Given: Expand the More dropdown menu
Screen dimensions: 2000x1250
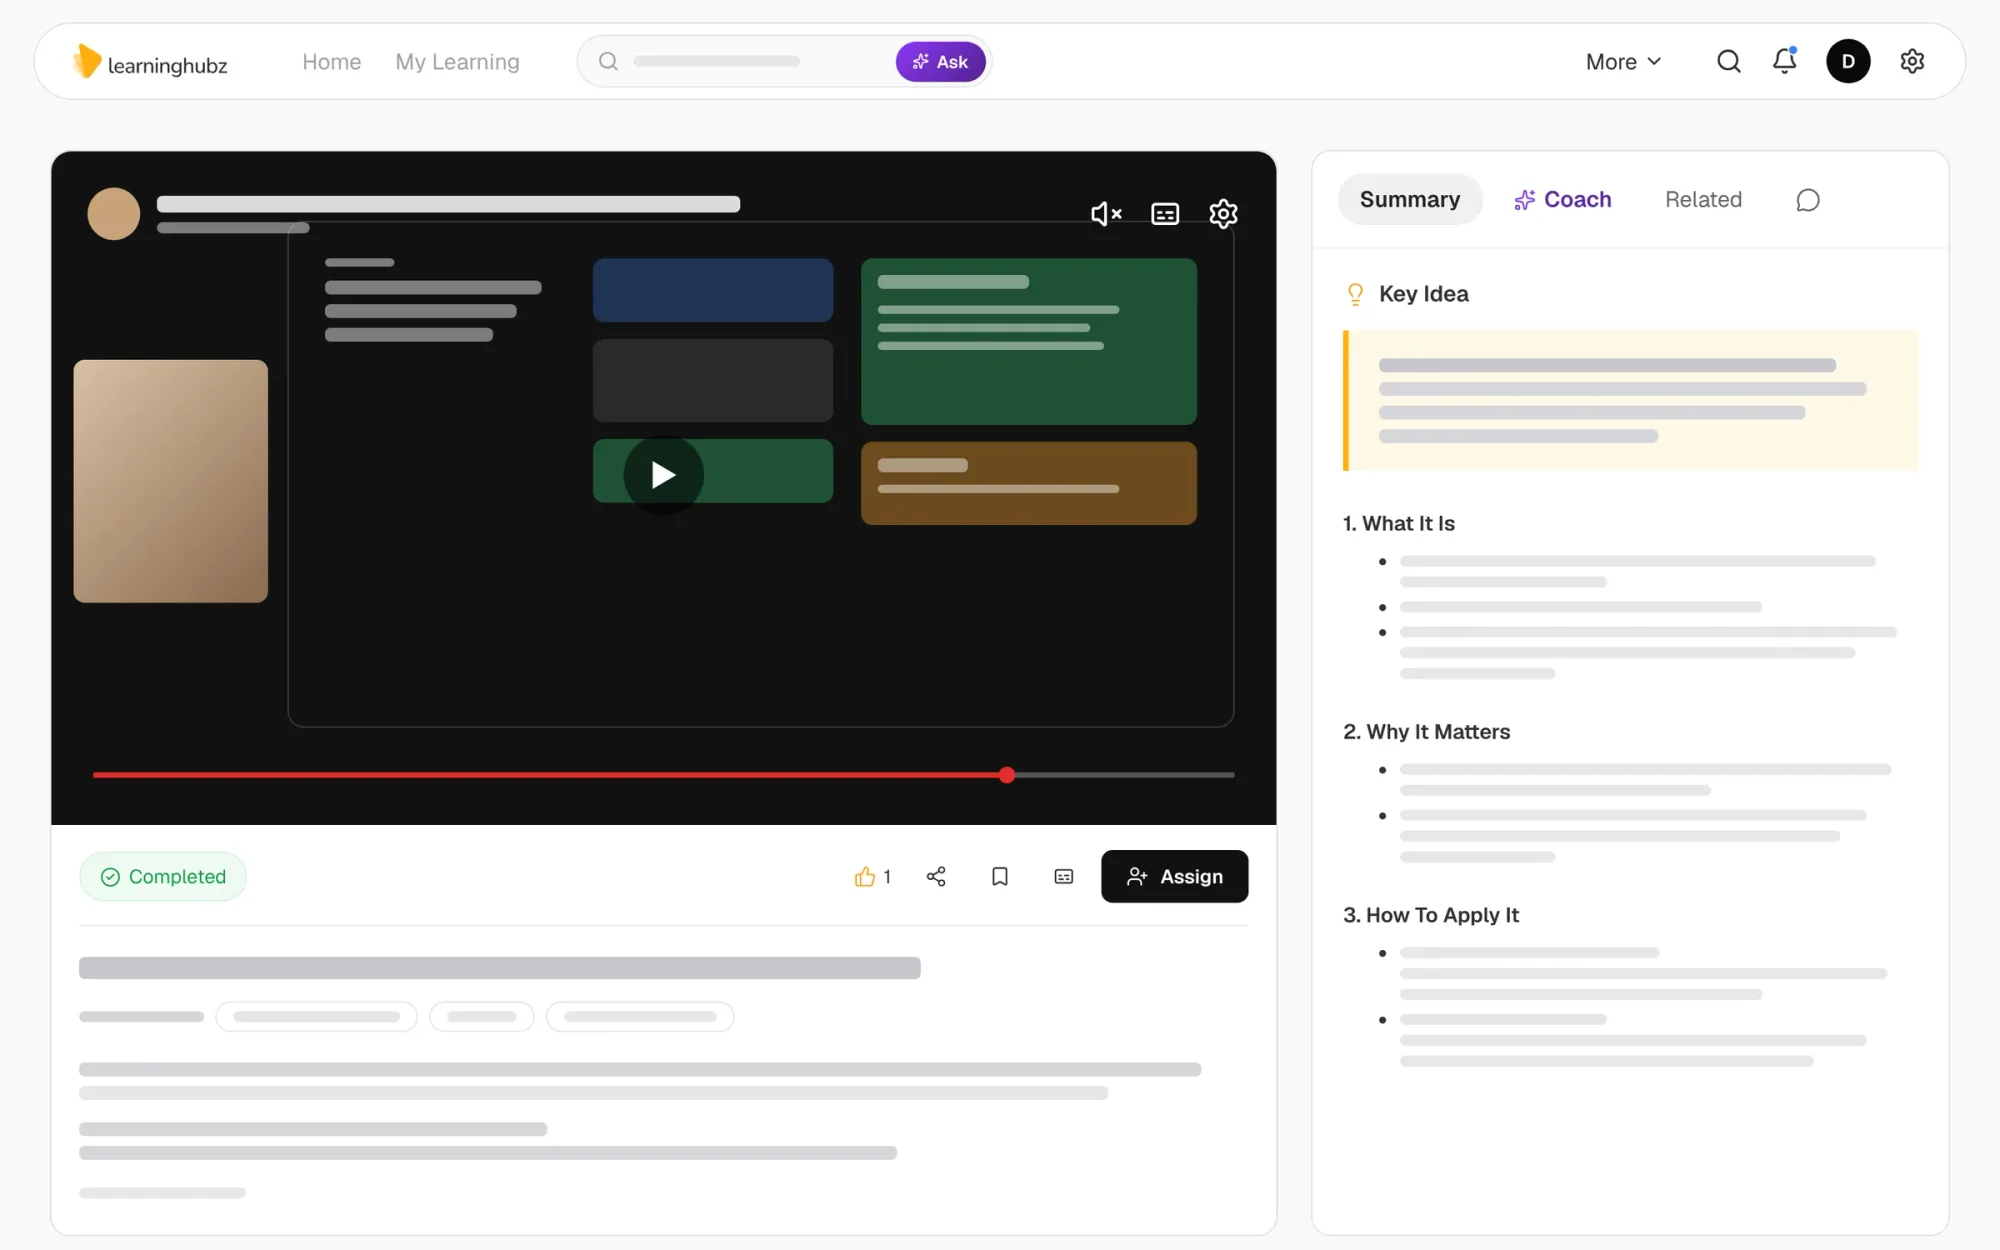Looking at the screenshot, I should 1623,62.
